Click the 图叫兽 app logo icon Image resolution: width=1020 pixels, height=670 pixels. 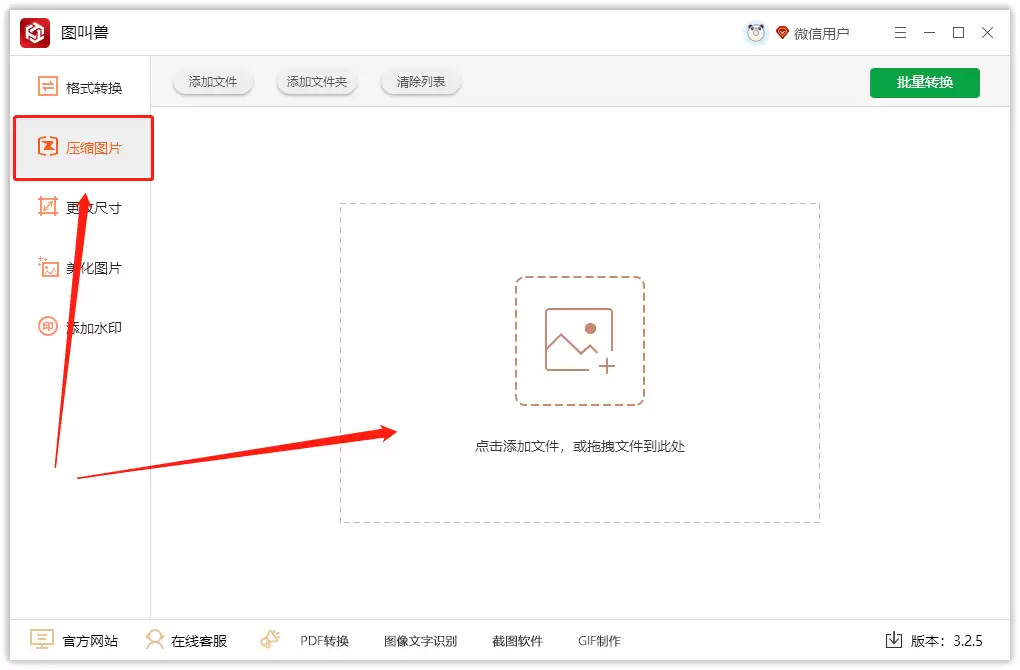[x=34, y=33]
